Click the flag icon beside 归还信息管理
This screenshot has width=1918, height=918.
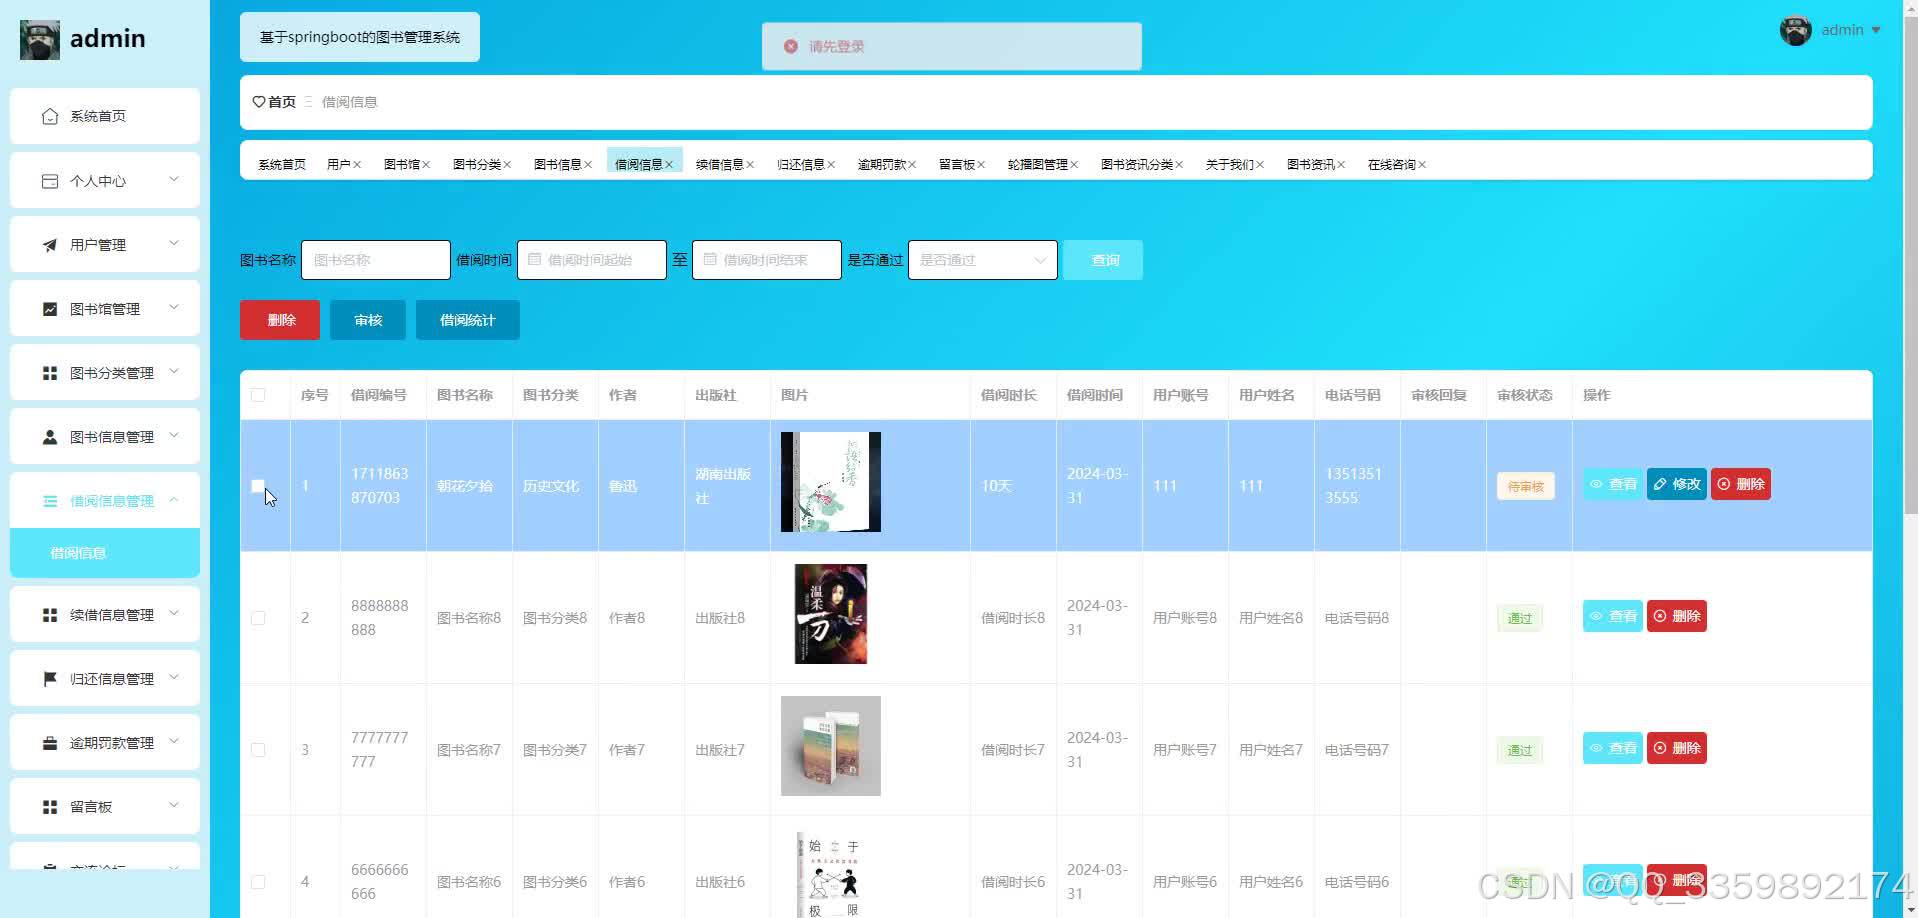click(x=50, y=679)
